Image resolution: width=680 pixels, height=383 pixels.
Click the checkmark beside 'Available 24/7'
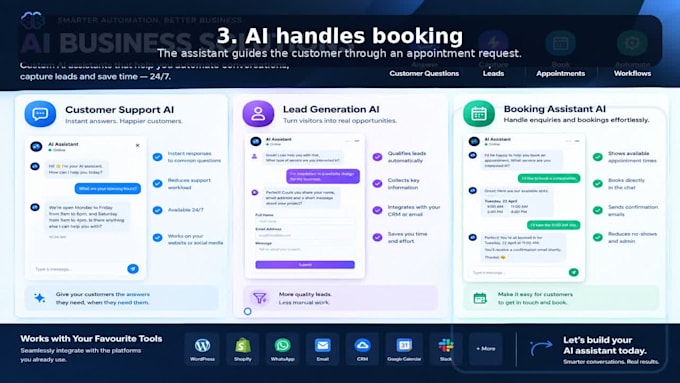157,210
